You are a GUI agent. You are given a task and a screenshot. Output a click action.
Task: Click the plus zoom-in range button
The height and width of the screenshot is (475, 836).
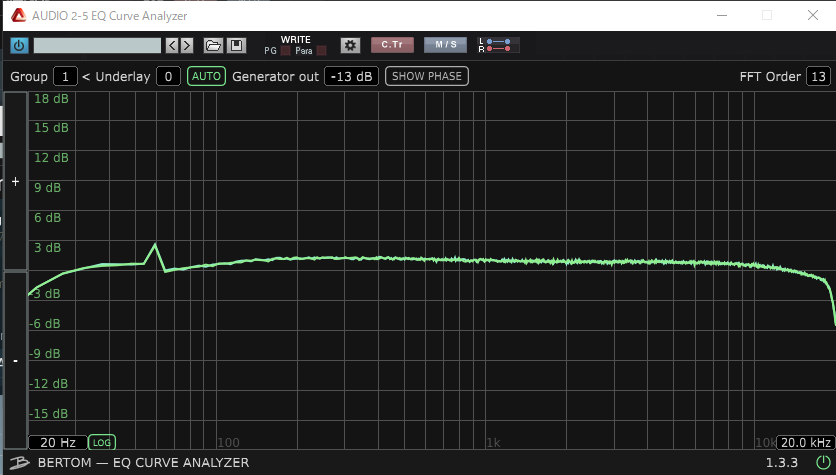click(15, 181)
